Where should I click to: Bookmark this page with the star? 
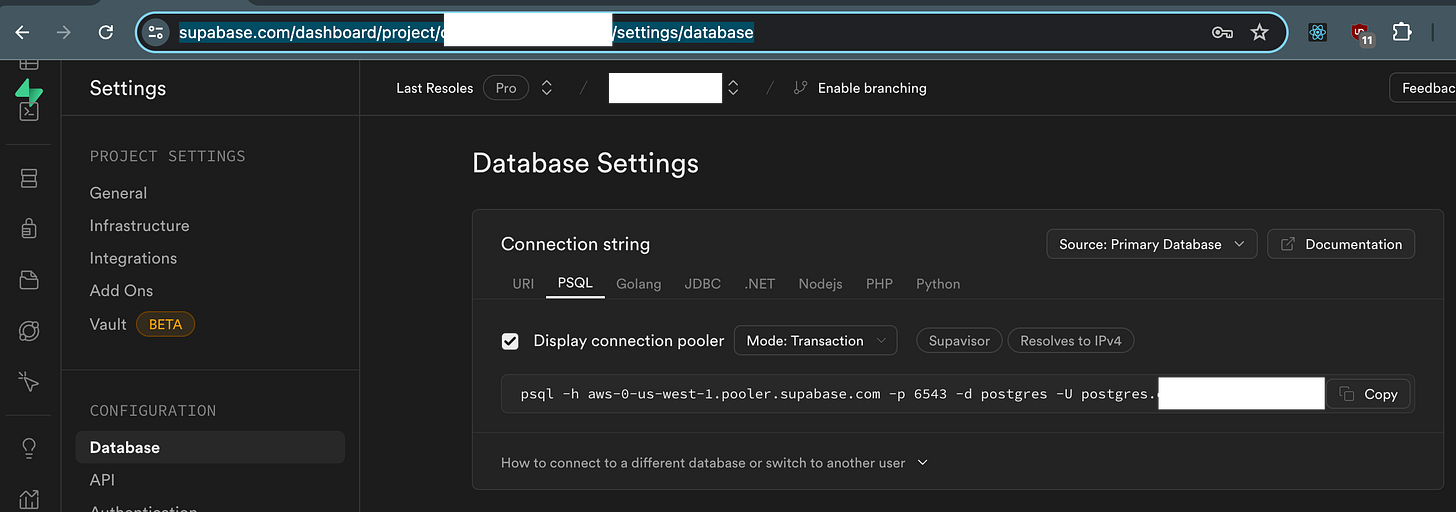[x=1260, y=32]
